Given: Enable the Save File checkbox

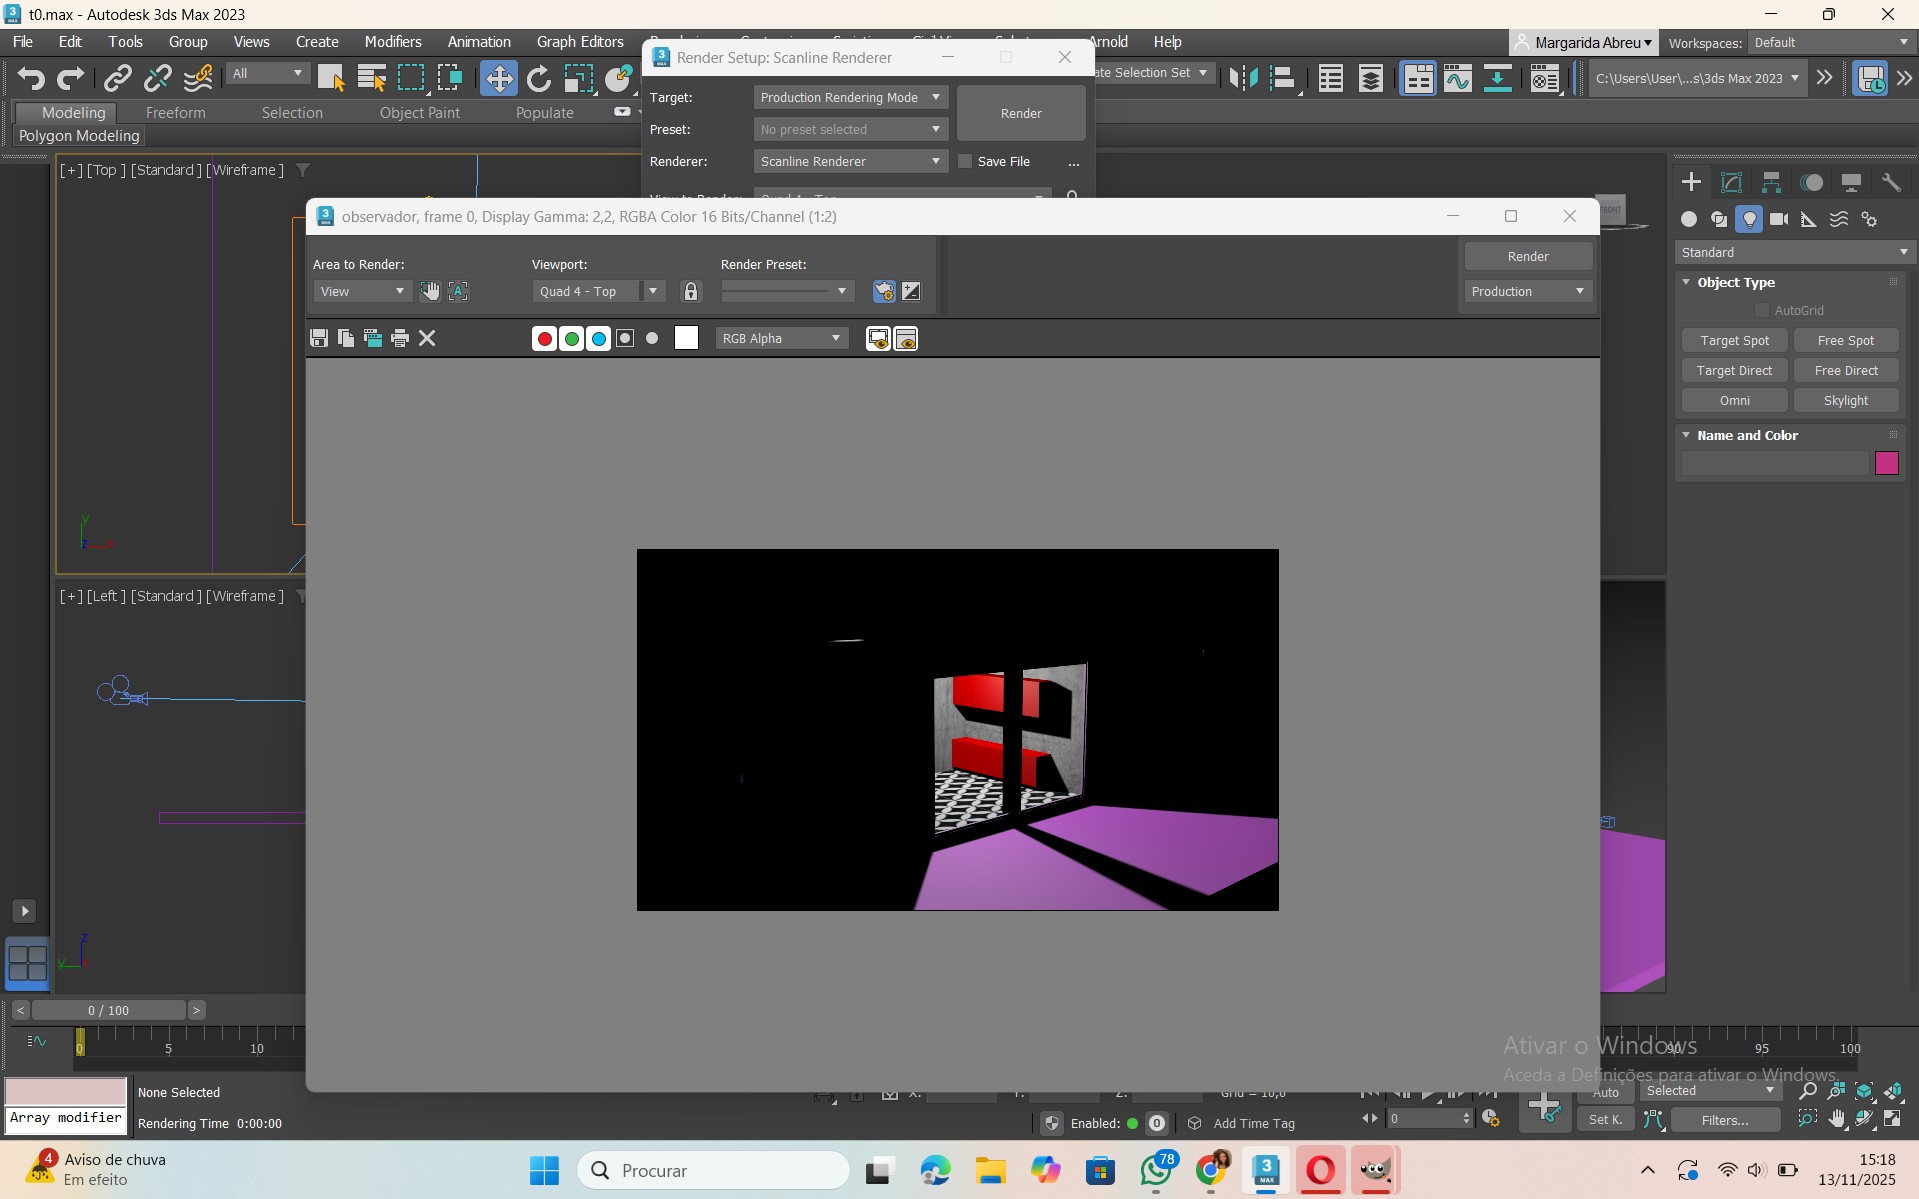Looking at the screenshot, I should click(965, 161).
